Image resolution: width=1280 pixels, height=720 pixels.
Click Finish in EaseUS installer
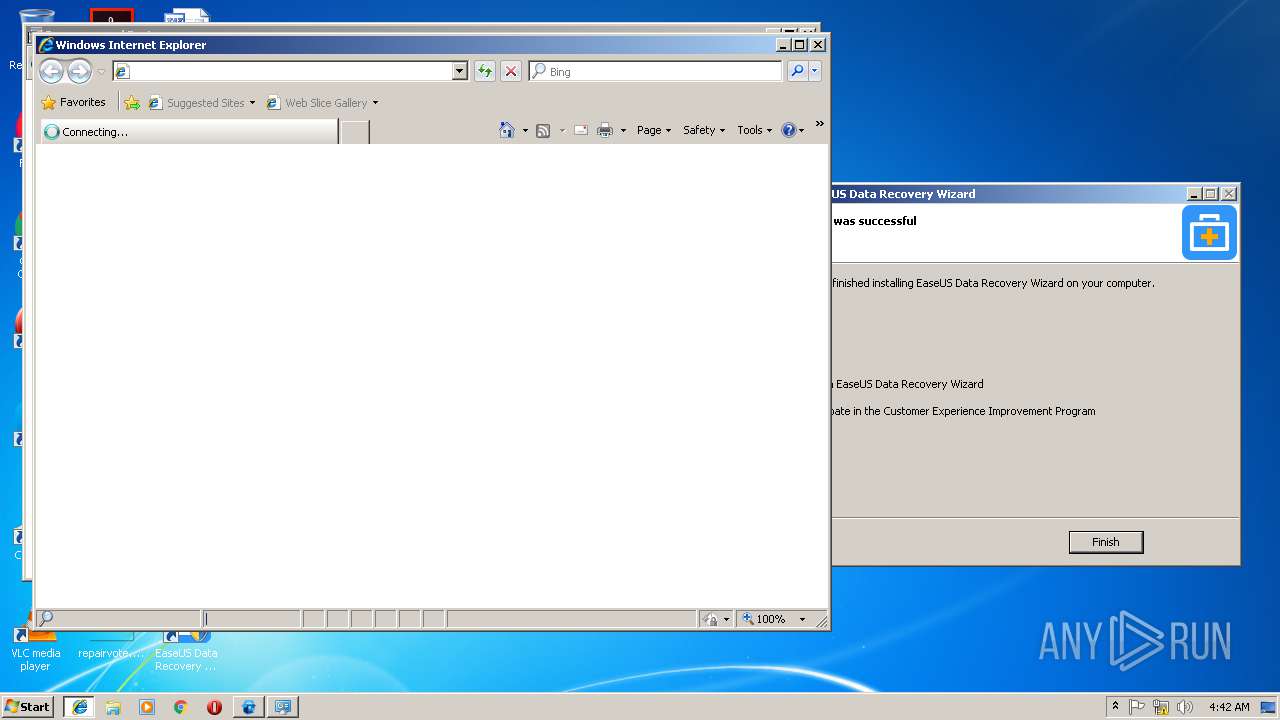click(x=1105, y=542)
